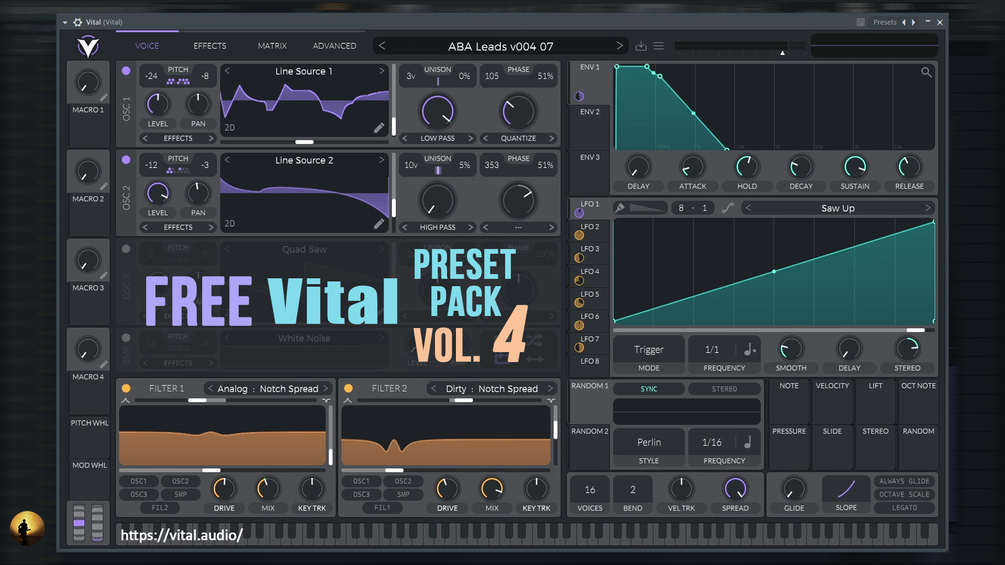Select previous wavetable before Line Source 2
Image resolution: width=1005 pixels, height=565 pixels.
[x=228, y=160]
